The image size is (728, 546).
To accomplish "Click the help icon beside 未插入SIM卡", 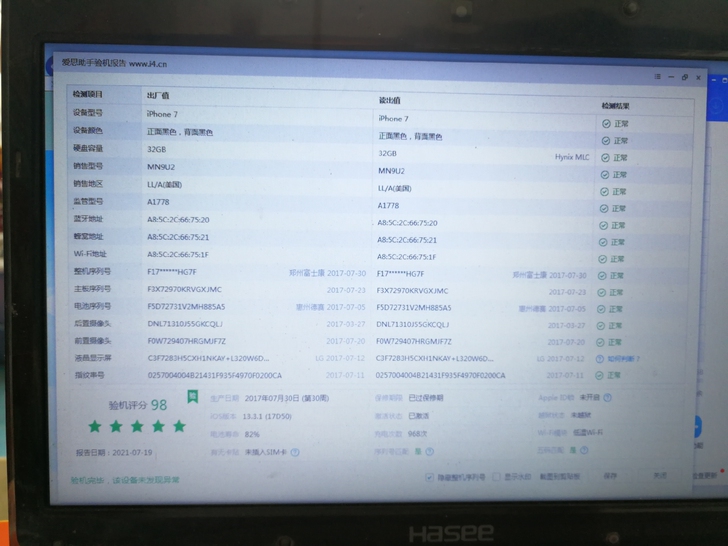I will (x=295, y=452).
